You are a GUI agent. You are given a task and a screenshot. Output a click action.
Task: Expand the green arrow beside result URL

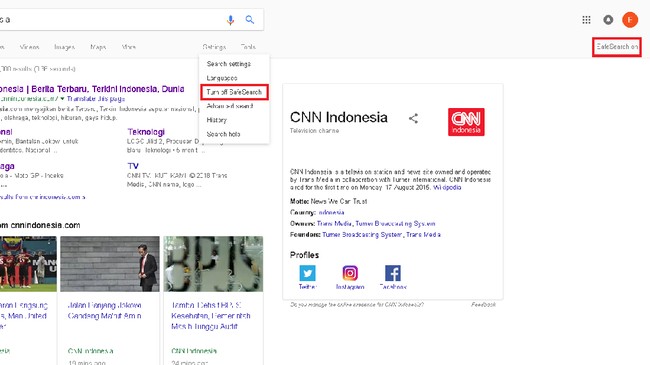point(62,99)
